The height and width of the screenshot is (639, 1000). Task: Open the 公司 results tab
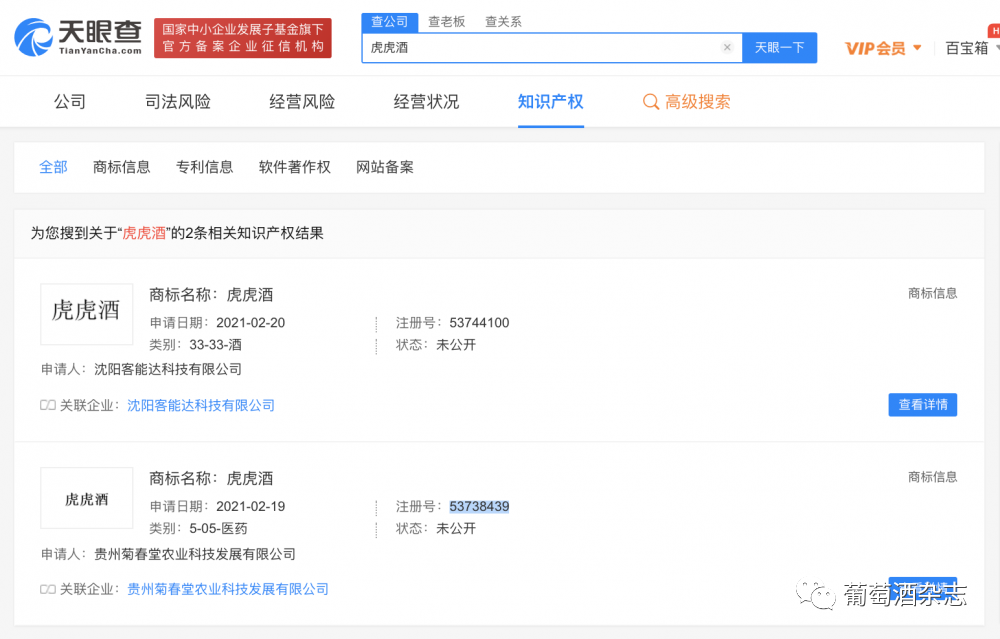coord(70,102)
